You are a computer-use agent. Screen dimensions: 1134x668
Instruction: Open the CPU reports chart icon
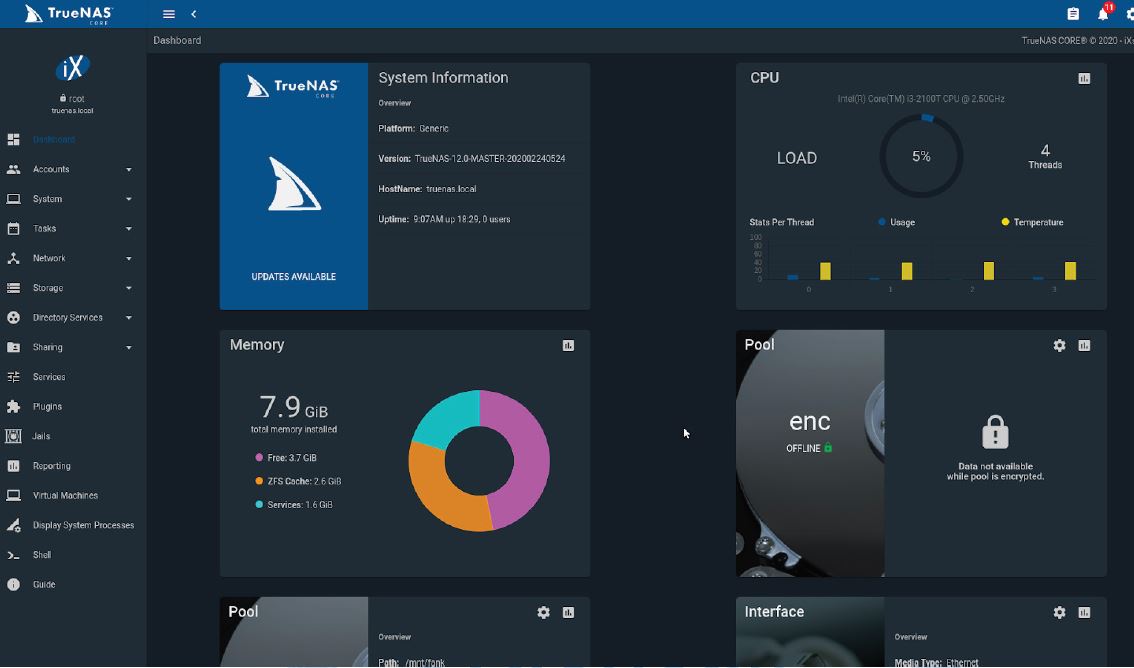point(1083,78)
